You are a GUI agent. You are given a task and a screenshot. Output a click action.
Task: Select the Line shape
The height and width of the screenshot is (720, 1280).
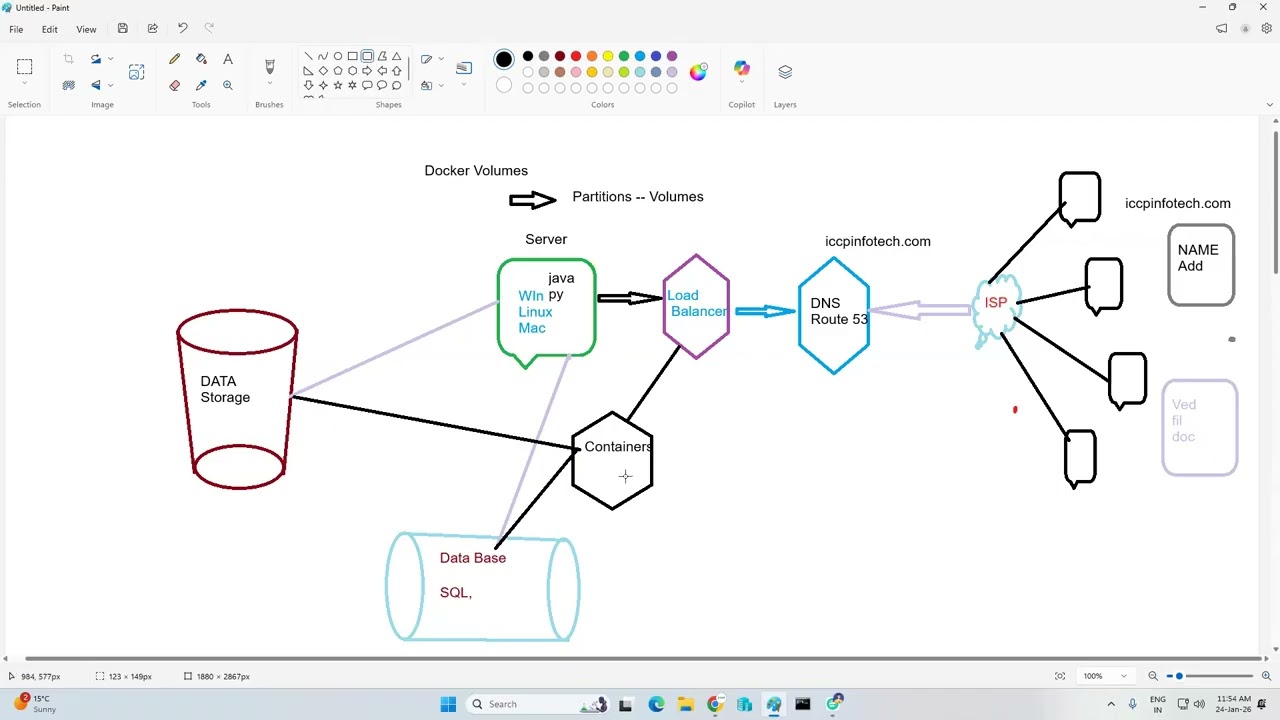coord(308,56)
